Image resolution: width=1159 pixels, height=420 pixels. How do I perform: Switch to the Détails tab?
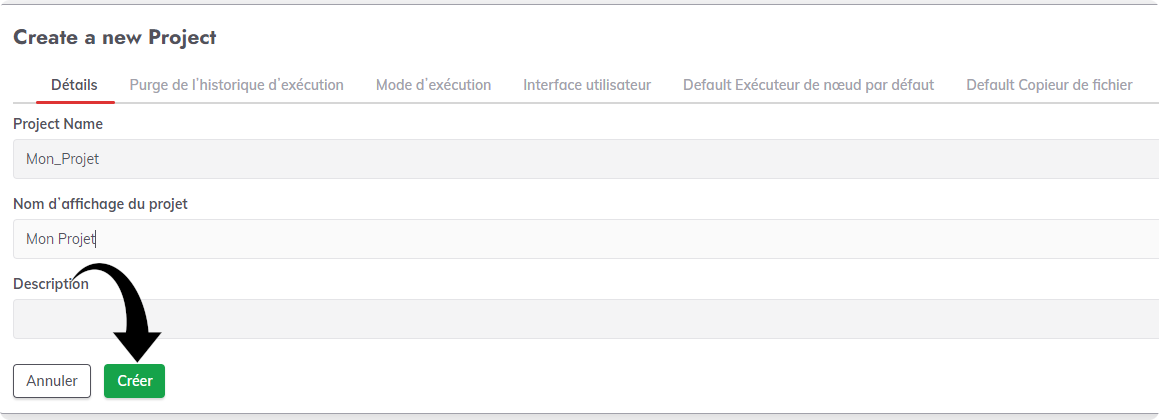coord(75,85)
